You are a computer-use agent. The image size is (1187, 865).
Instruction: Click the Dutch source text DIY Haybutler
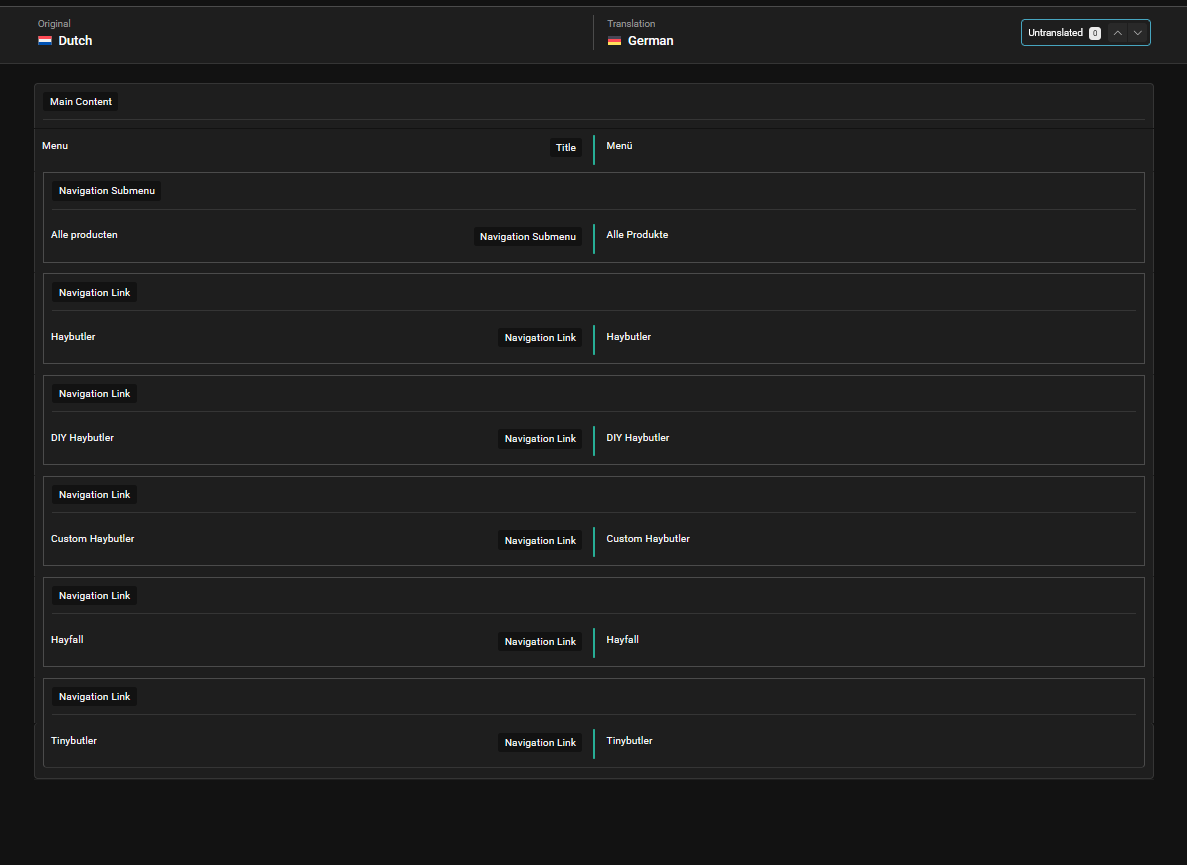82,437
